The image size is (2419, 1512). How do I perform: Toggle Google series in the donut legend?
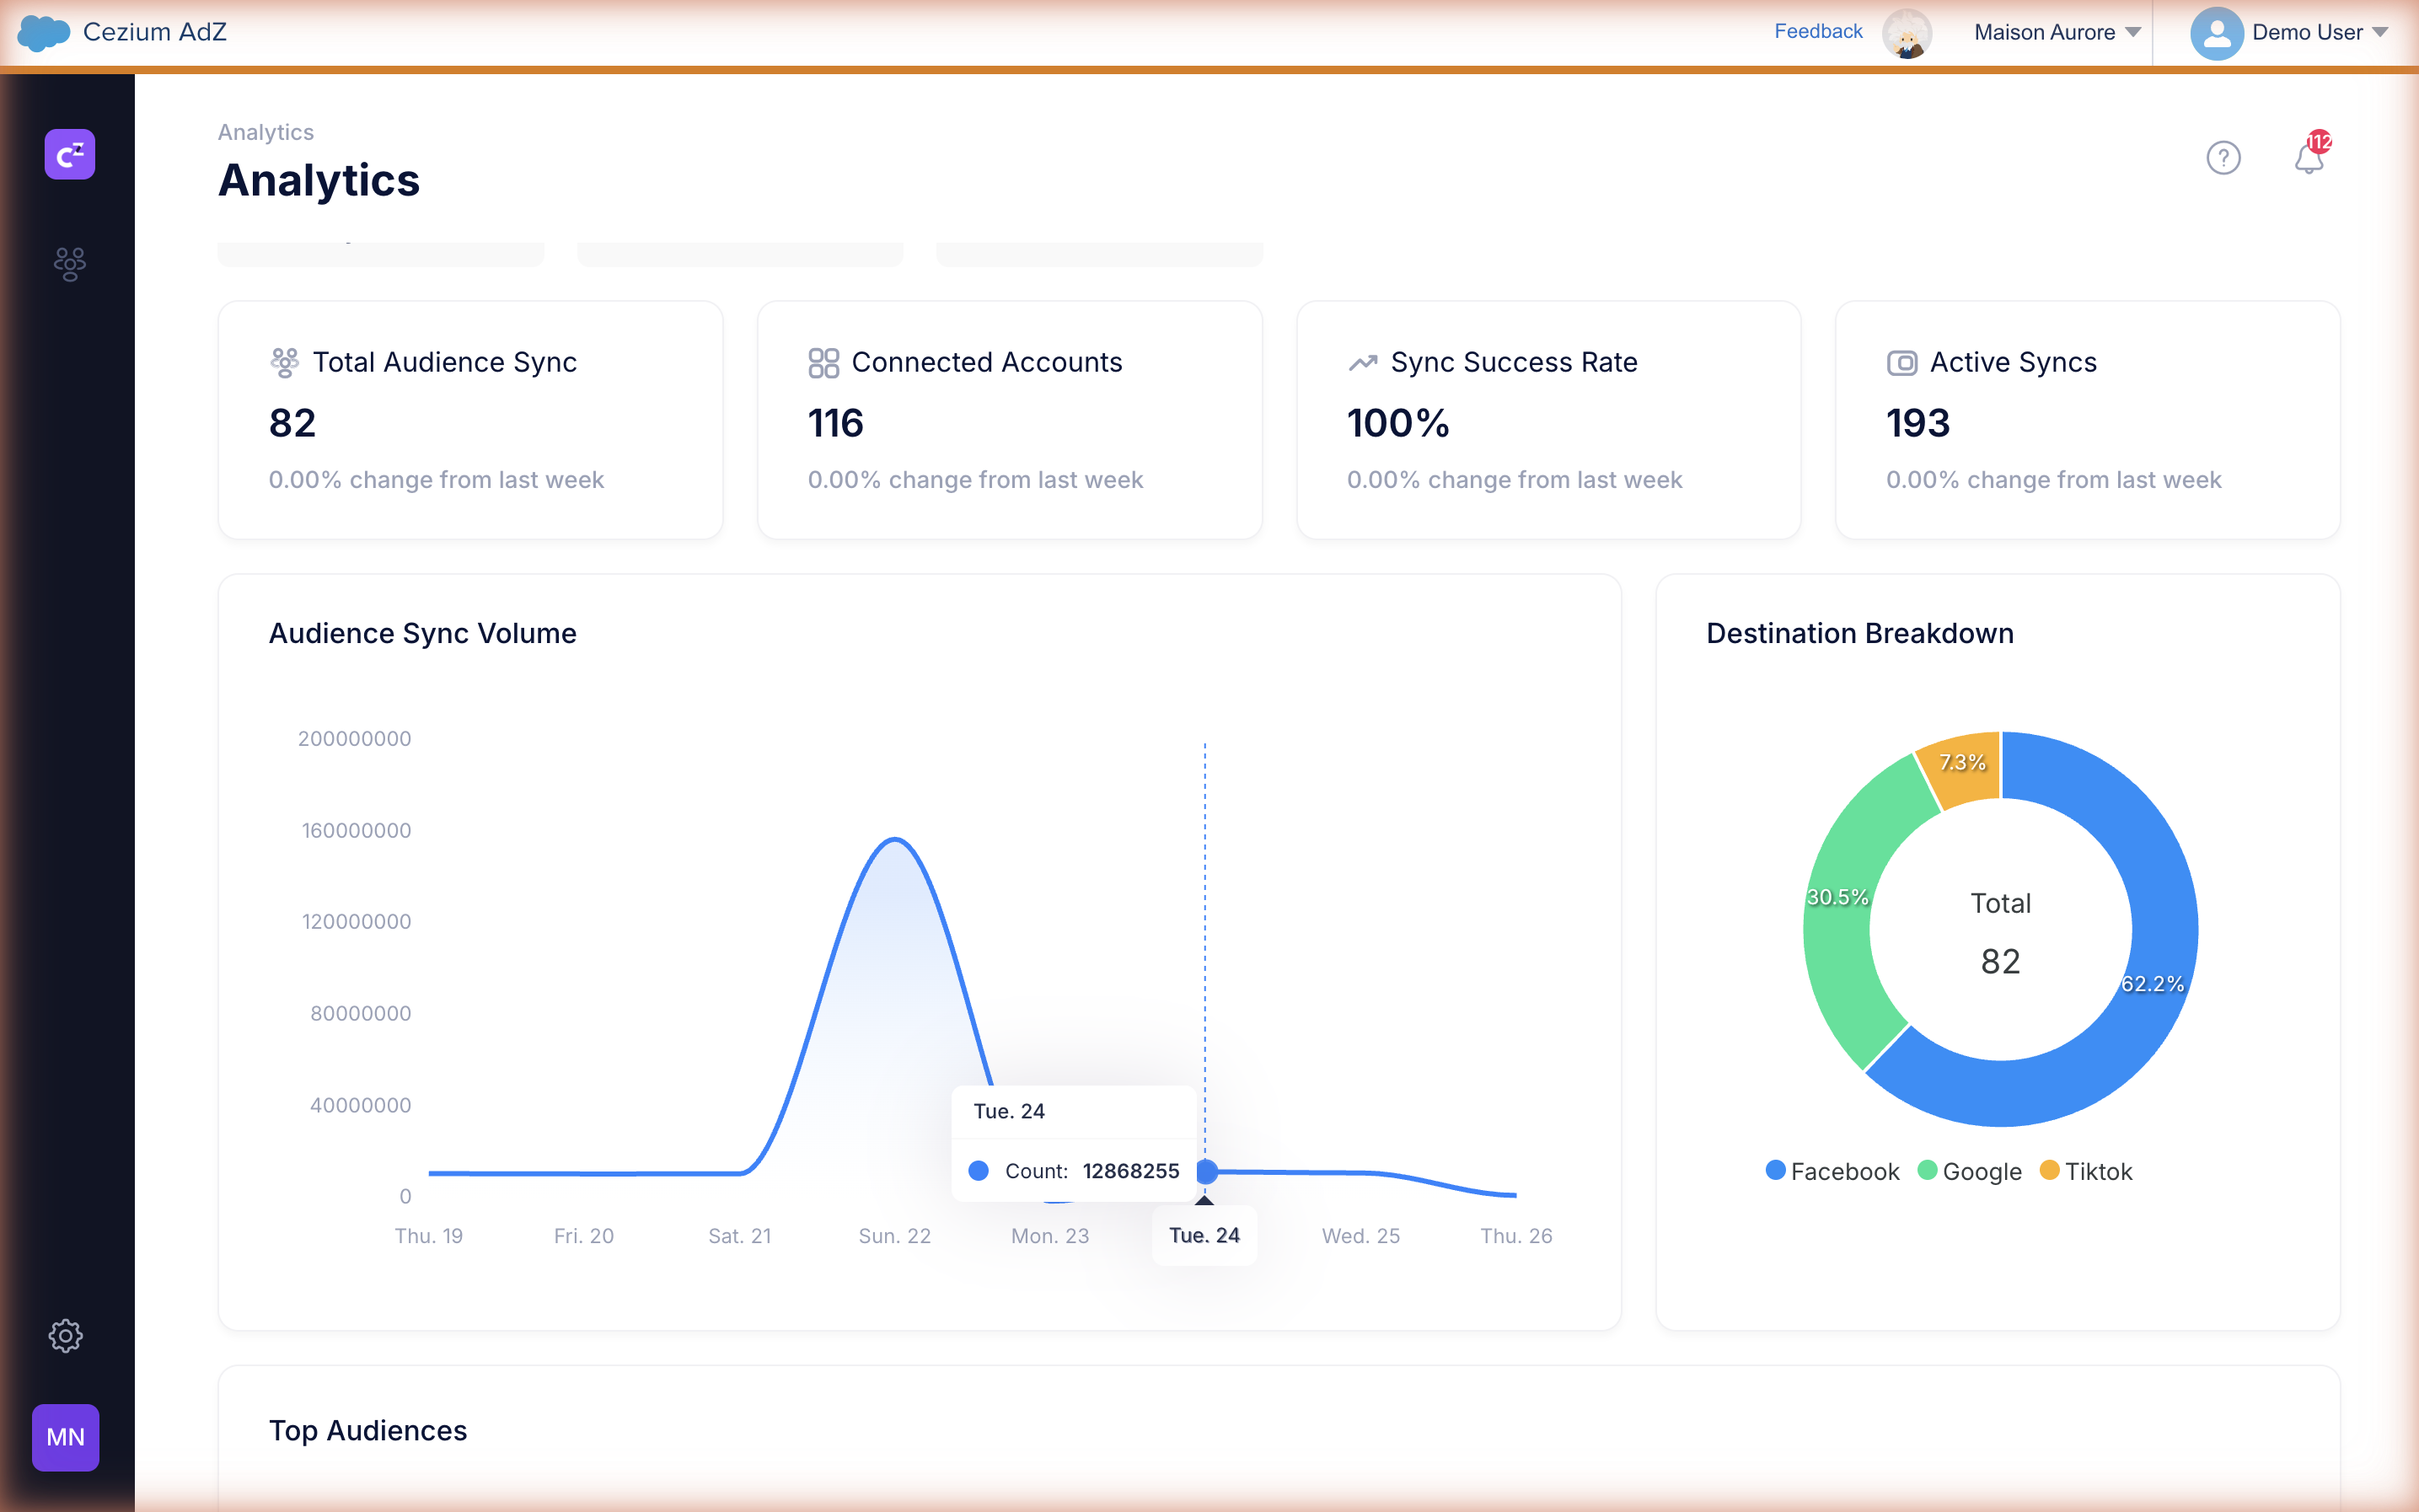pos(1969,1171)
